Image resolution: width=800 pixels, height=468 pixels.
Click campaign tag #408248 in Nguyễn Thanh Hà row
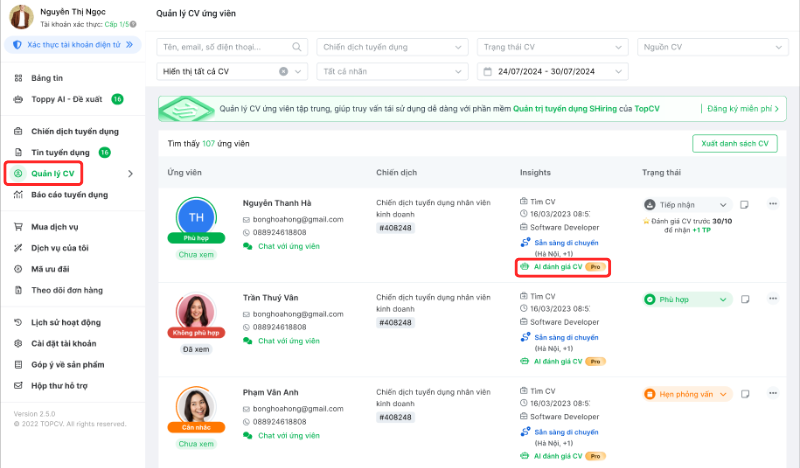[x=395, y=228]
